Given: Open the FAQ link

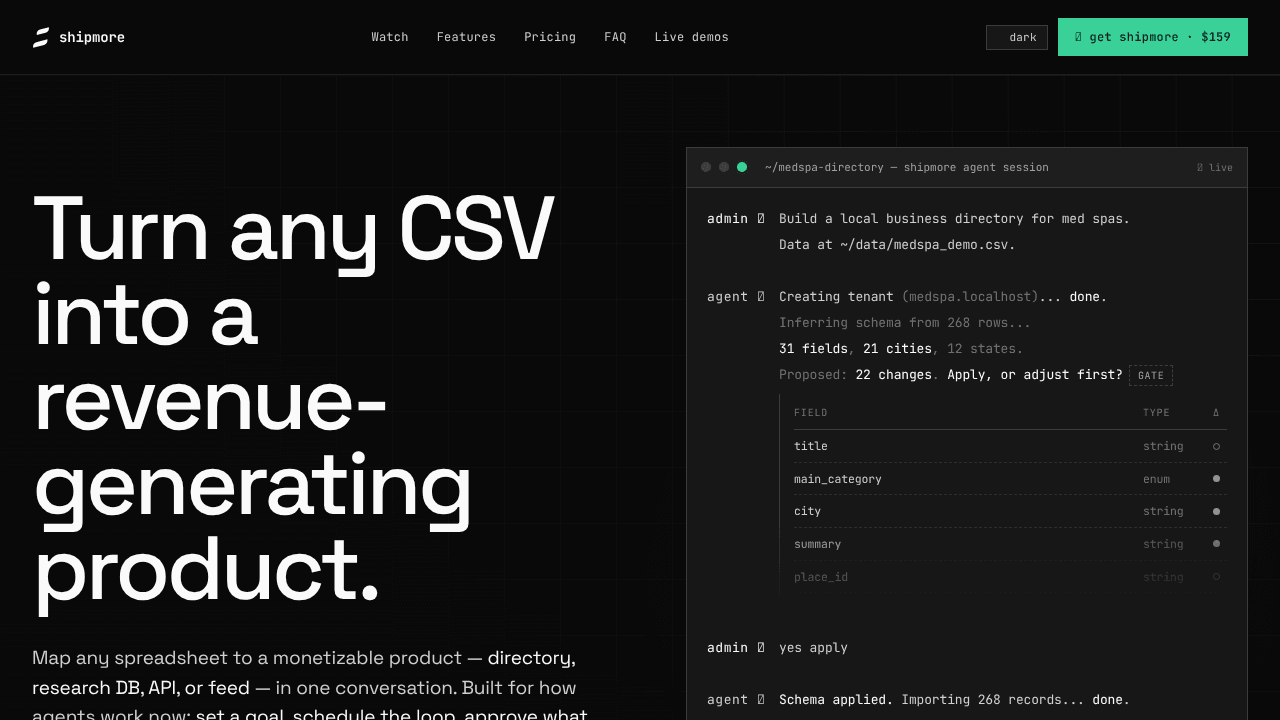Looking at the screenshot, I should point(615,37).
